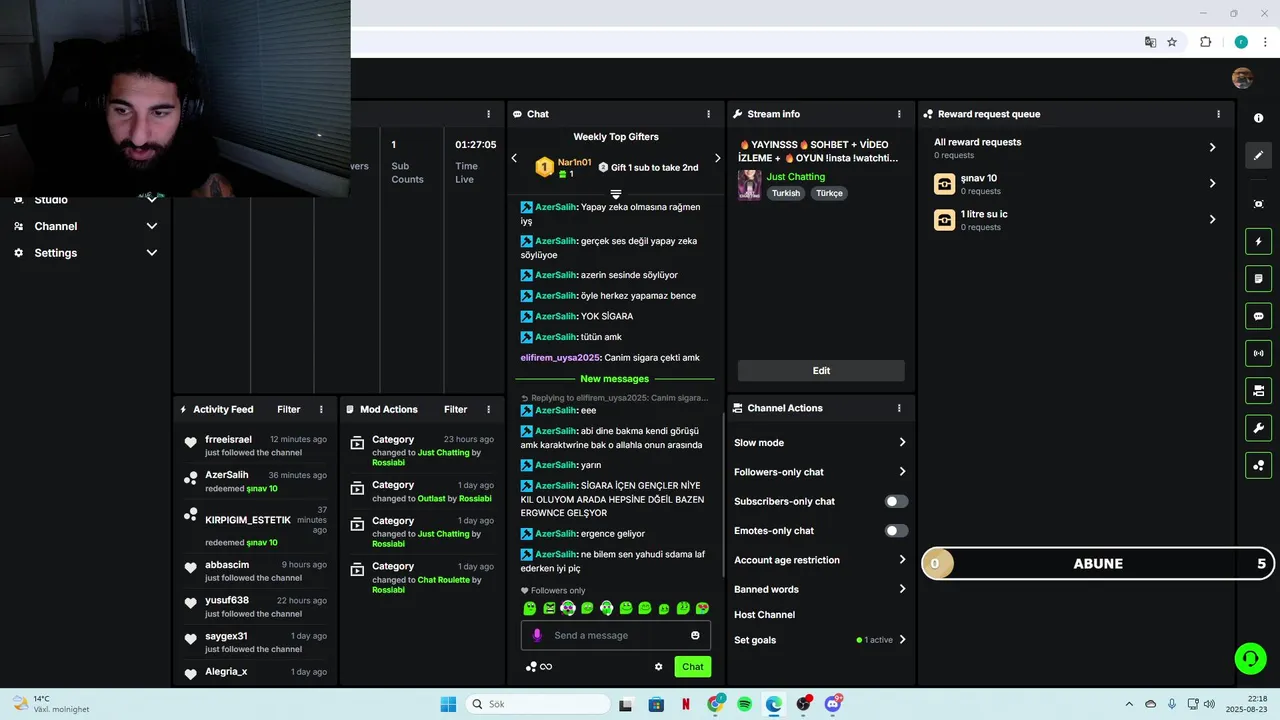The width and height of the screenshot is (1280, 720).
Task: Open Mod Actions three-dot menu
Action: coord(488,409)
